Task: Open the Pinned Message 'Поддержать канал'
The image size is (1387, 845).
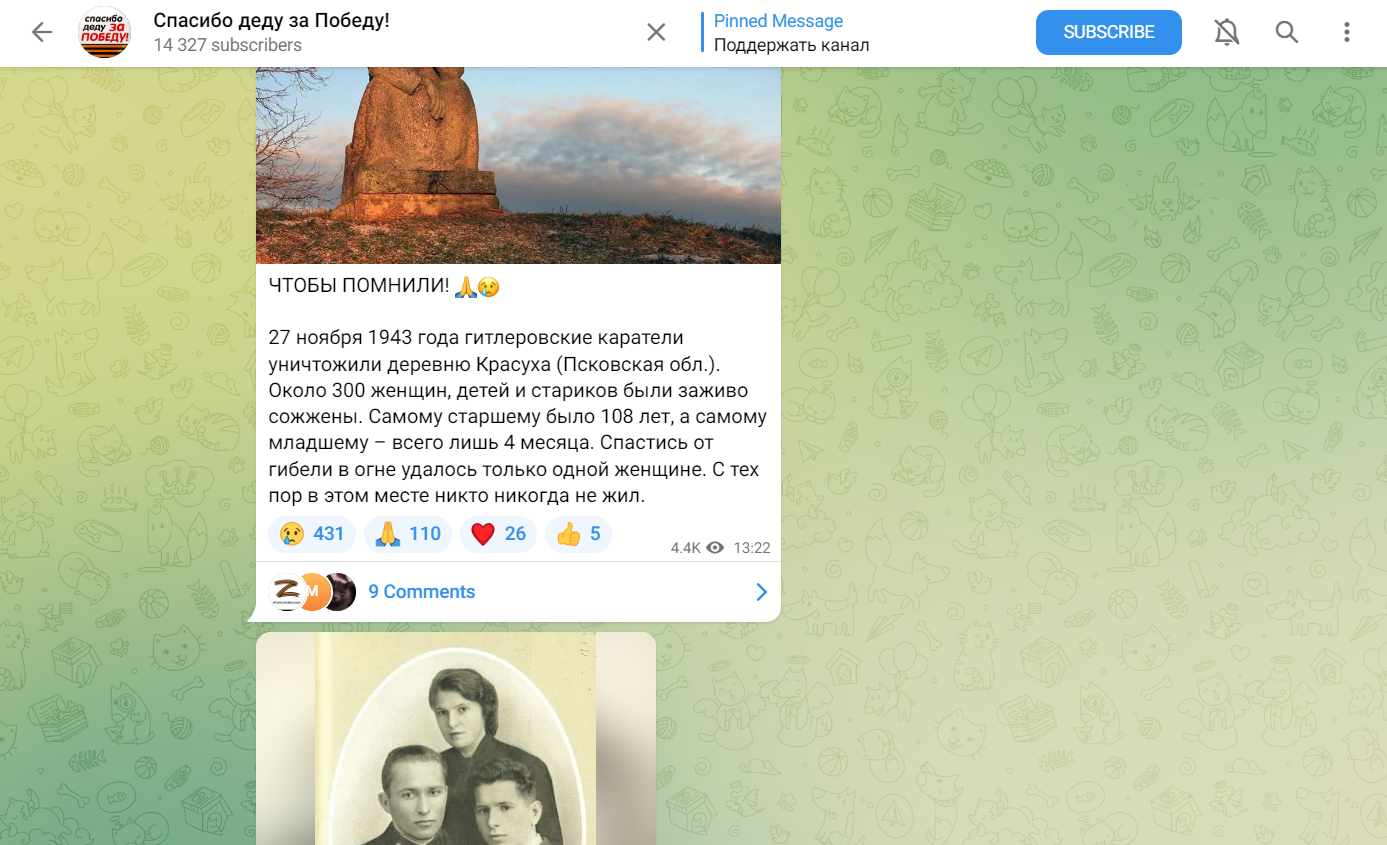Action: [791, 33]
